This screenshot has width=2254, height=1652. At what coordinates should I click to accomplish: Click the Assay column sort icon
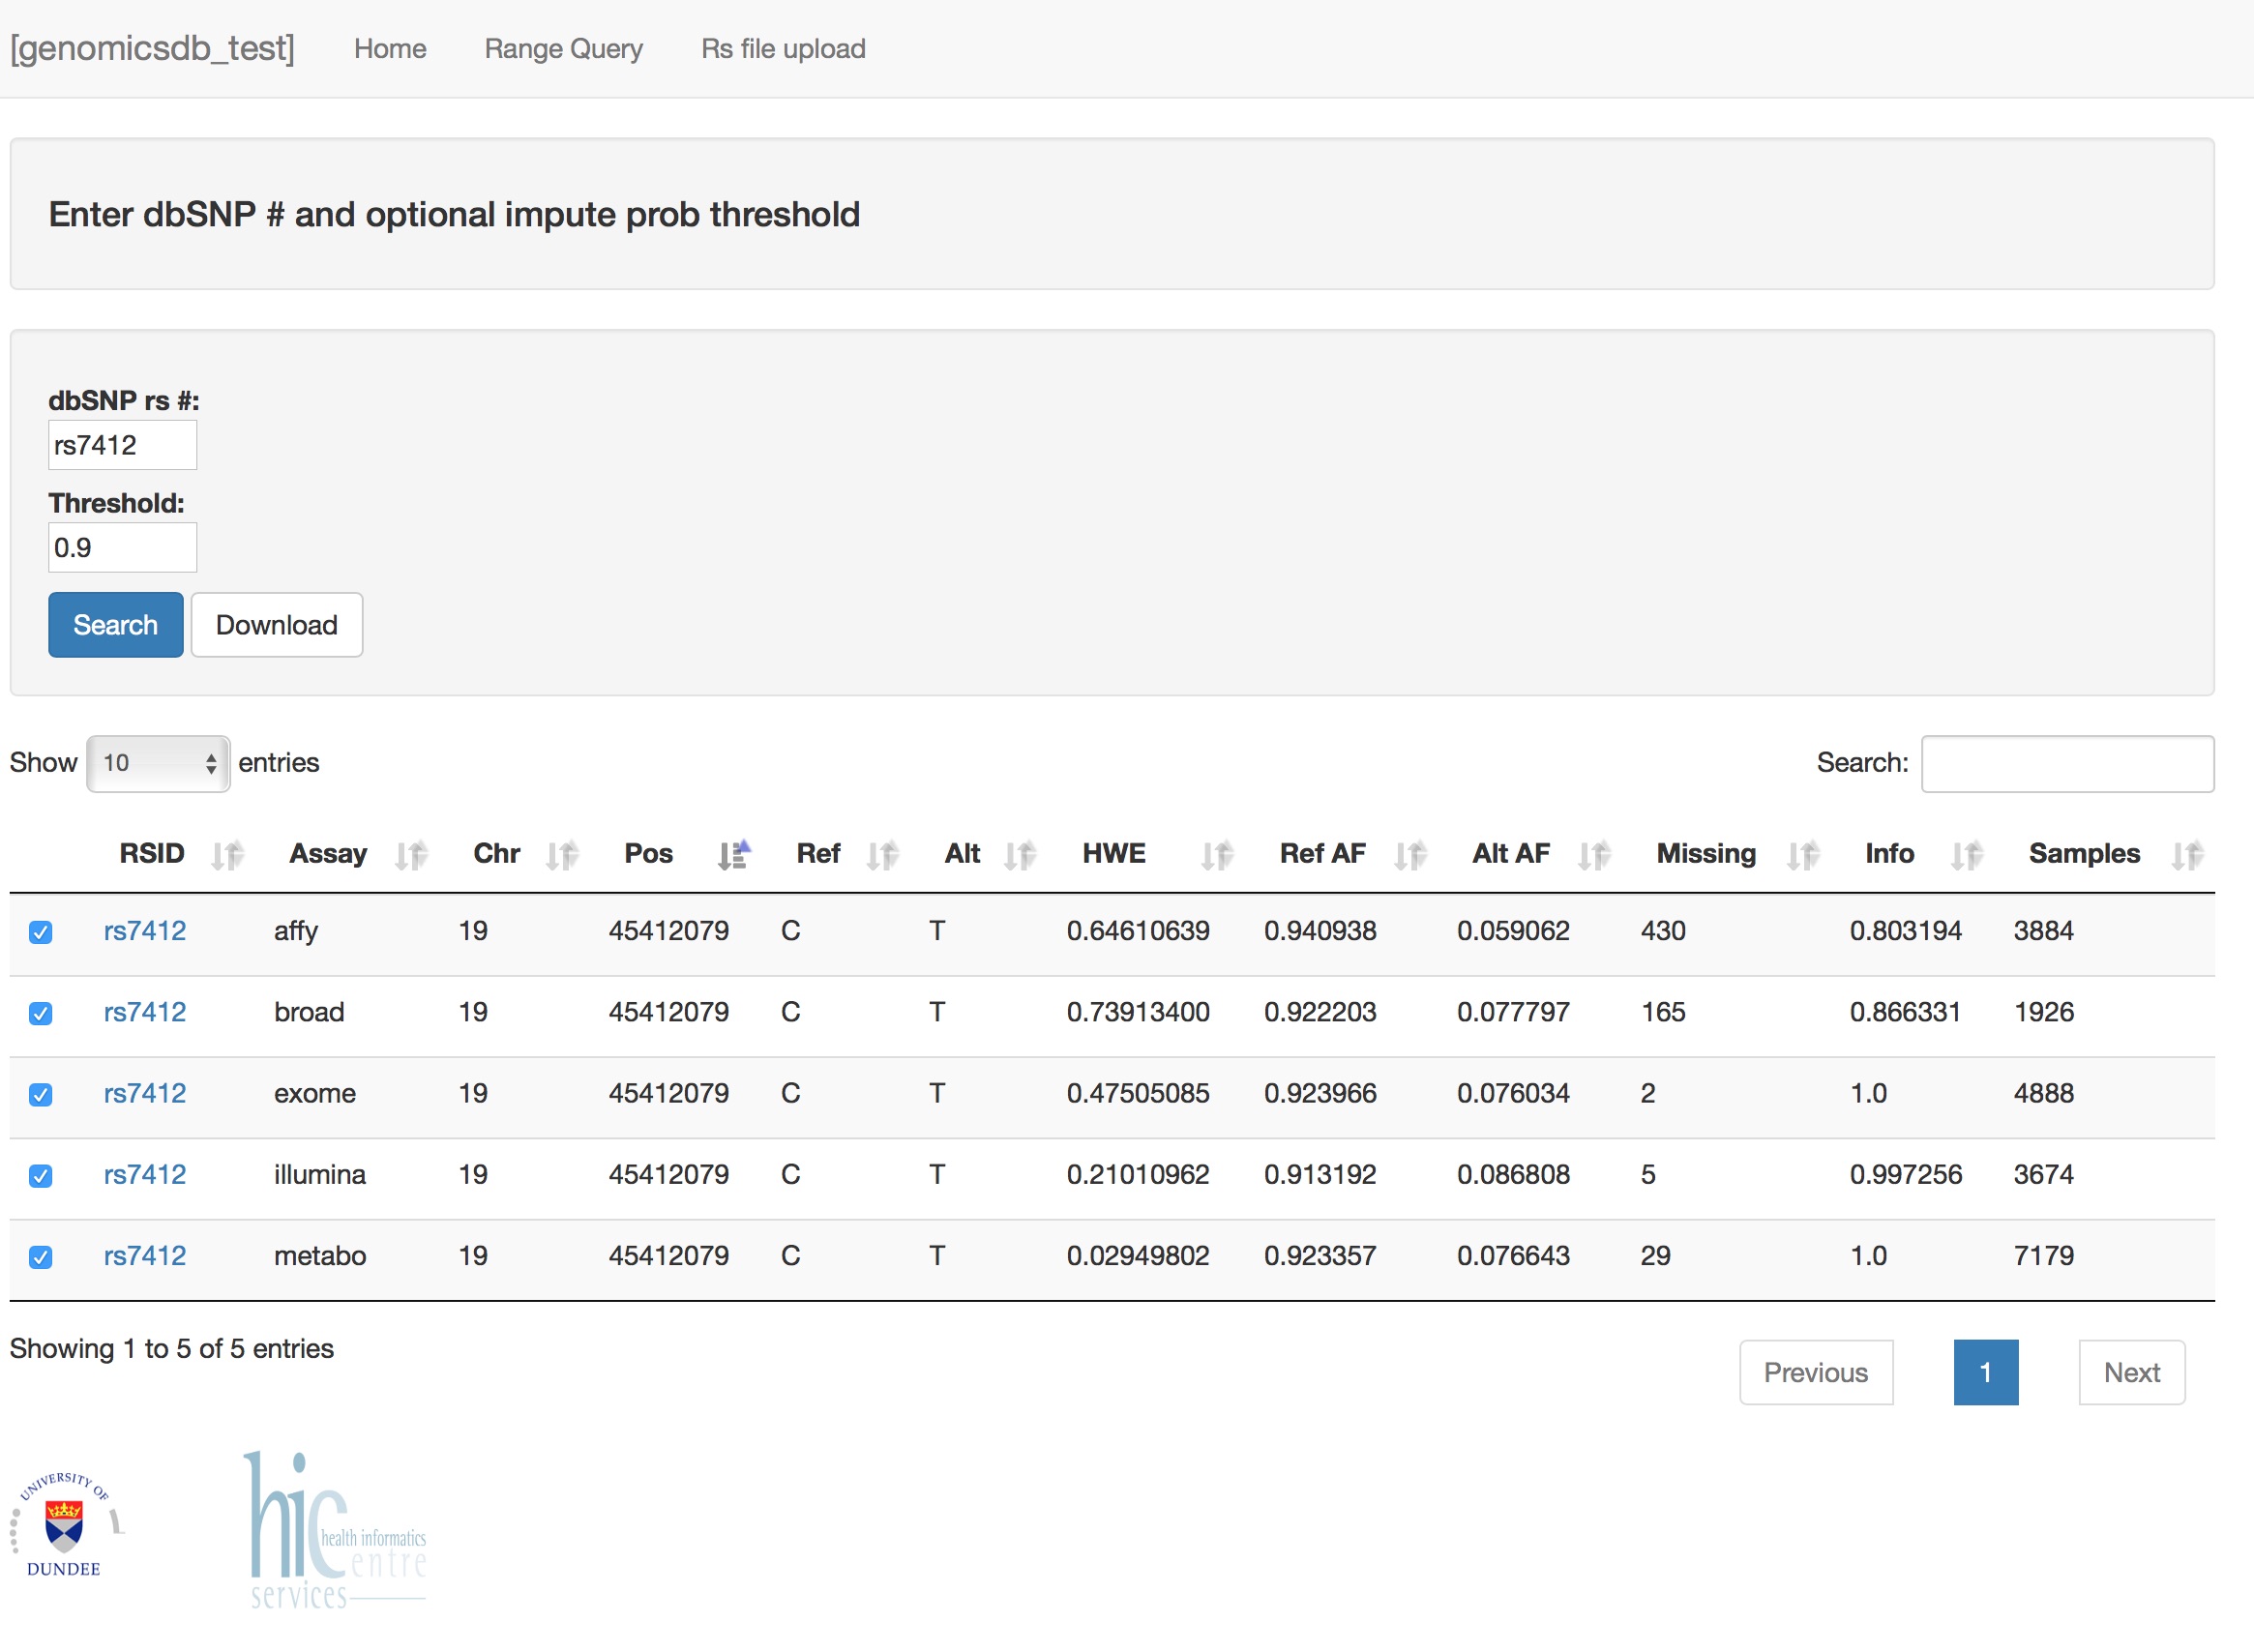411,856
